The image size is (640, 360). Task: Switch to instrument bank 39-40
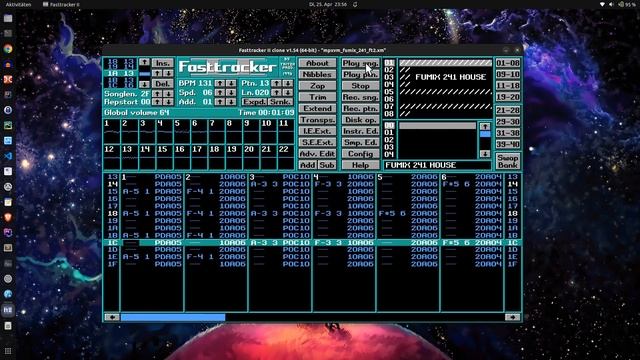tap(508, 144)
